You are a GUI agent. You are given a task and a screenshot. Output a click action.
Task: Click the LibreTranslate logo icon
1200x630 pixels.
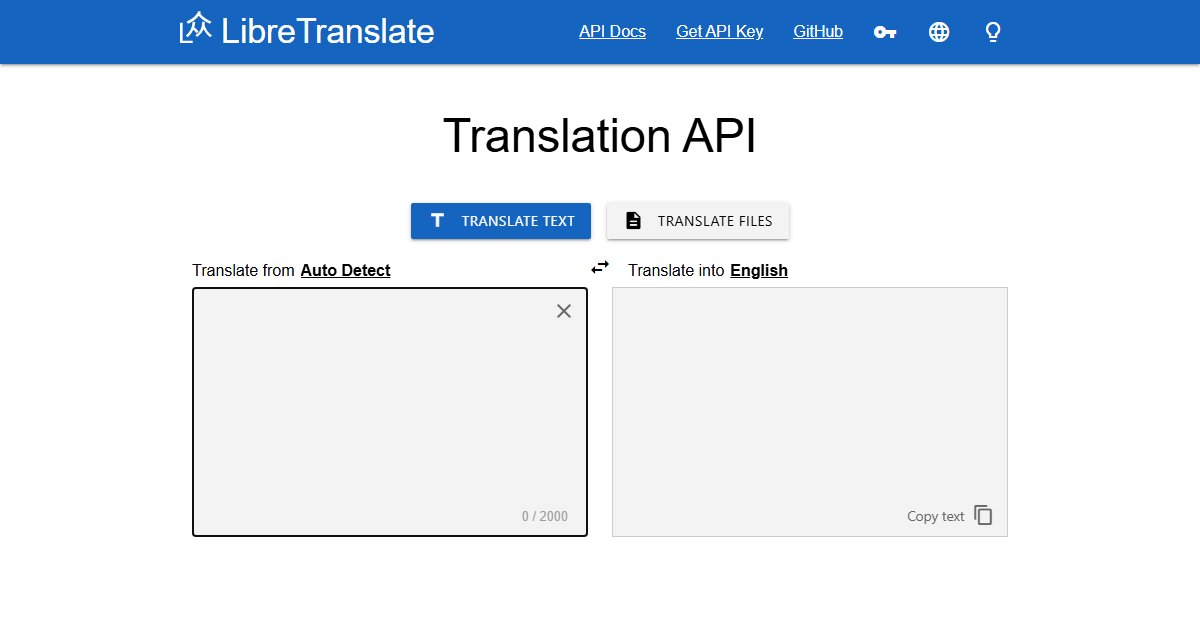pyautogui.click(x=196, y=29)
